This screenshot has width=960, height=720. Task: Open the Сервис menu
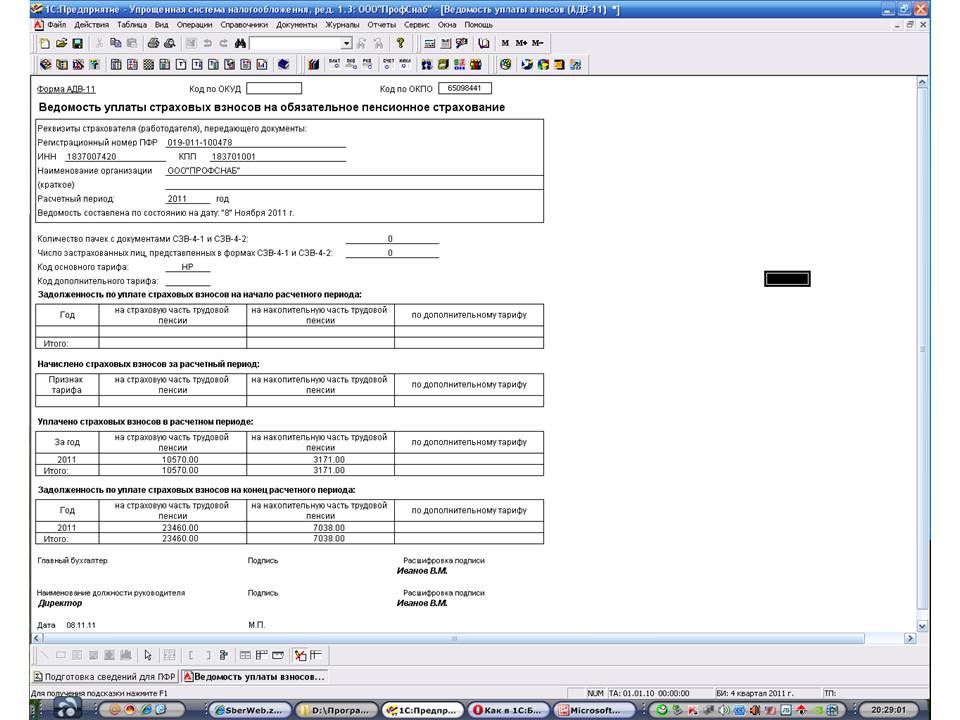click(416, 25)
